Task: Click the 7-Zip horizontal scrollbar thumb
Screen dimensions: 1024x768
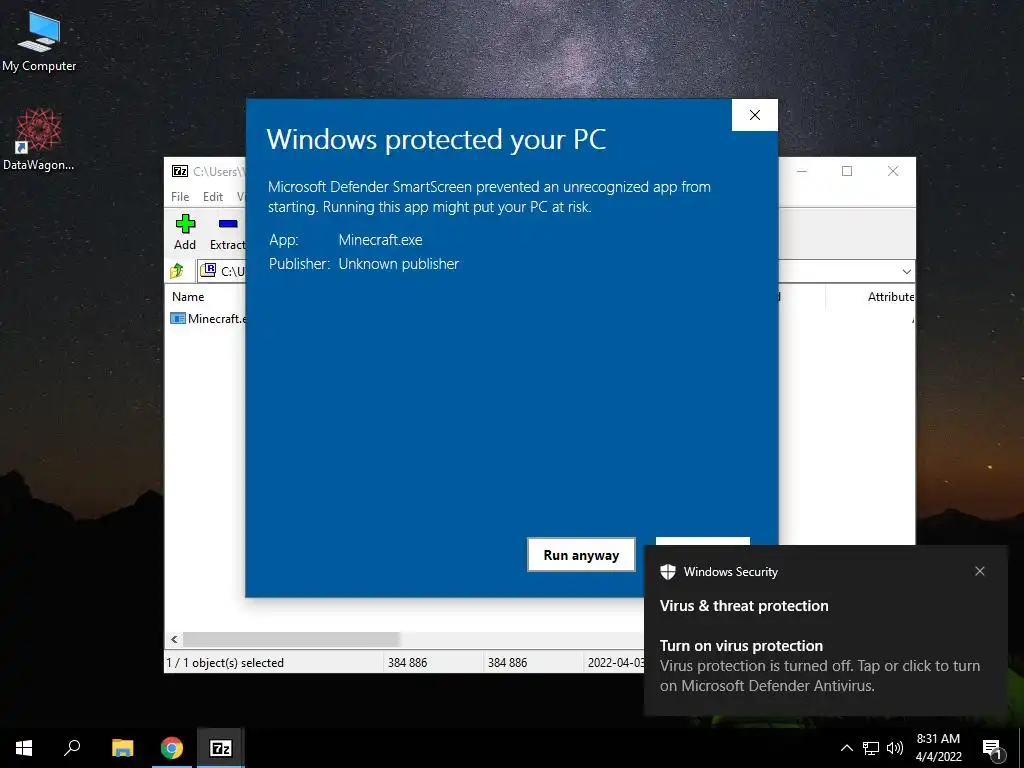Action: click(x=291, y=639)
